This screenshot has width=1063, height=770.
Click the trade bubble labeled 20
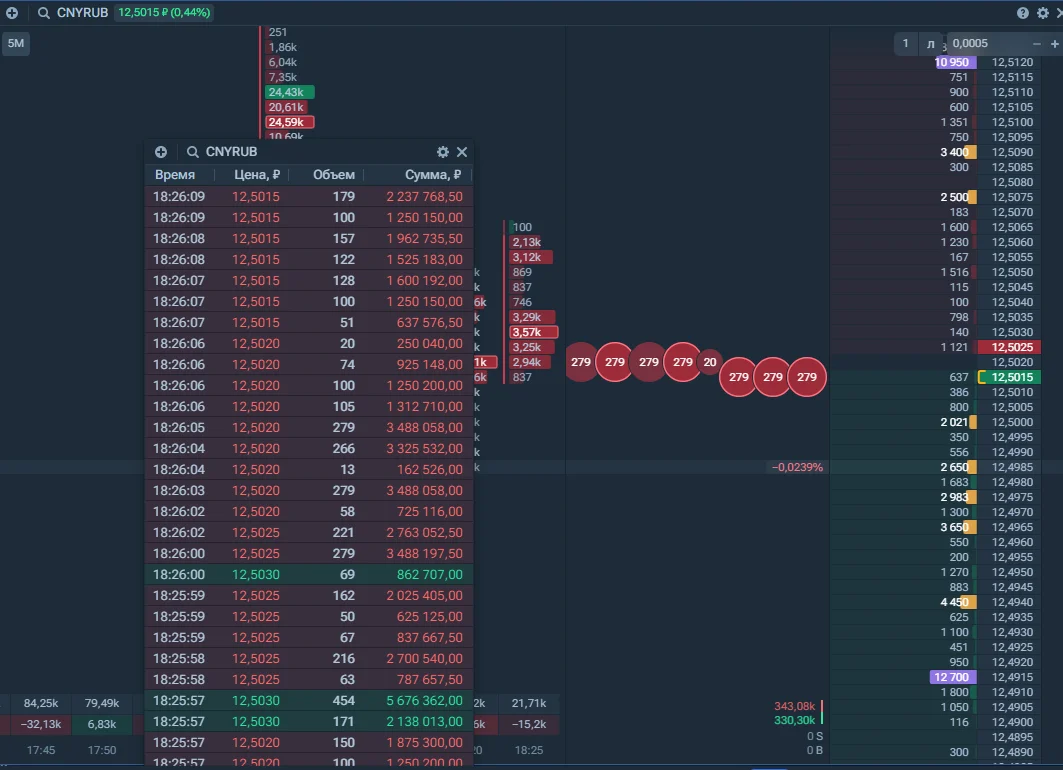click(x=710, y=362)
